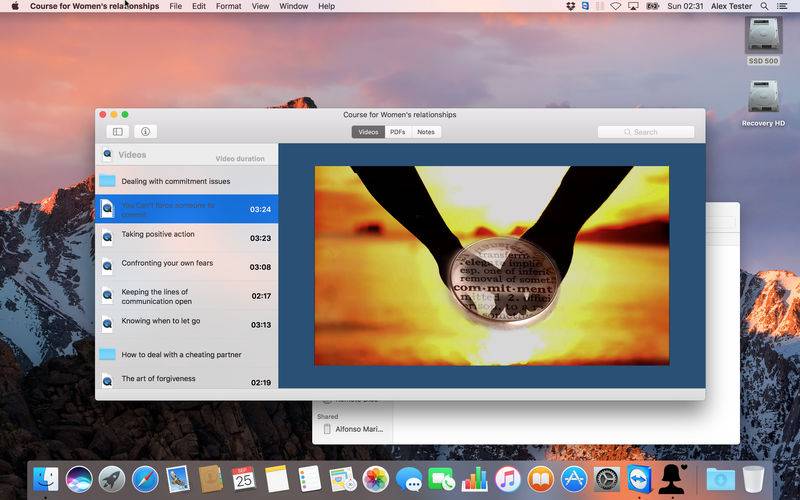Open the 'Course for Women's relationships' app menu

(x=94, y=6)
